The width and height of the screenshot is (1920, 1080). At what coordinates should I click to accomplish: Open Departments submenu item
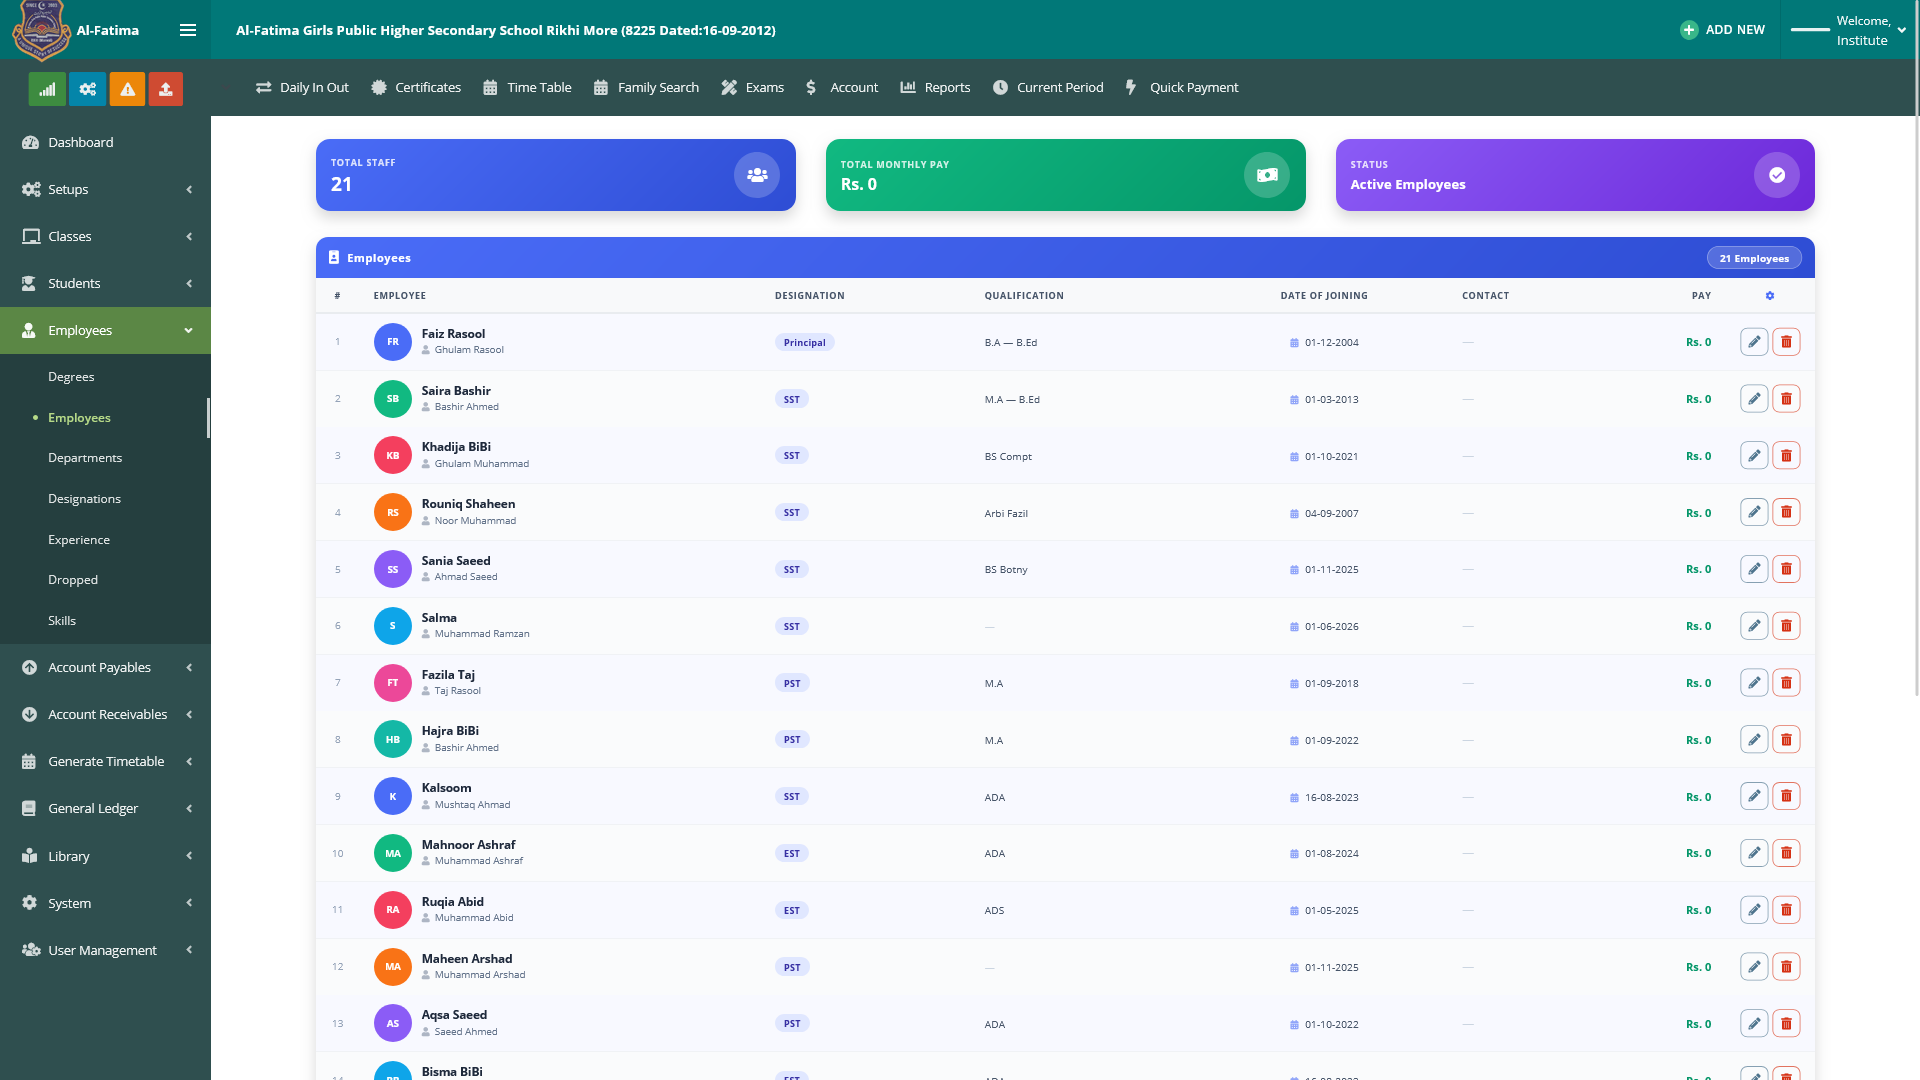pyautogui.click(x=85, y=458)
